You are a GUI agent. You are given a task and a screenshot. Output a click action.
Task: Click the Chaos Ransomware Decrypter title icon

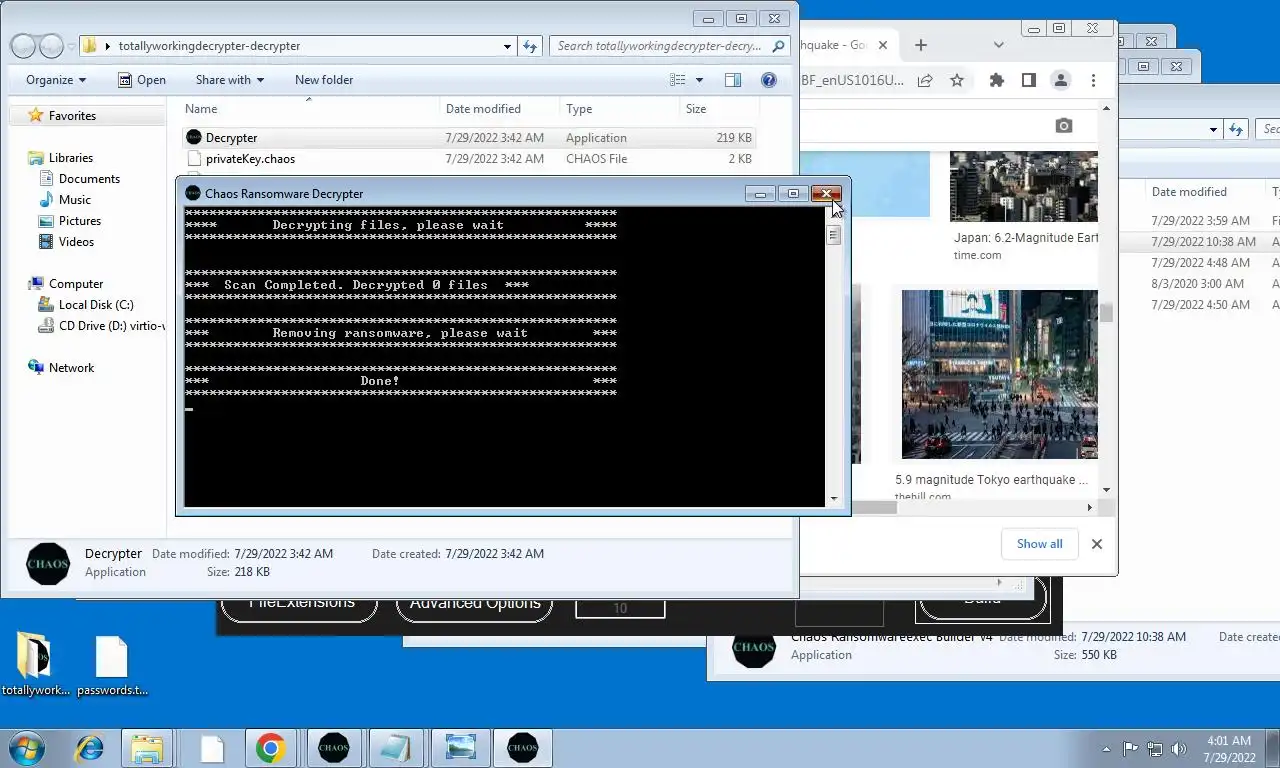click(193, 193)
